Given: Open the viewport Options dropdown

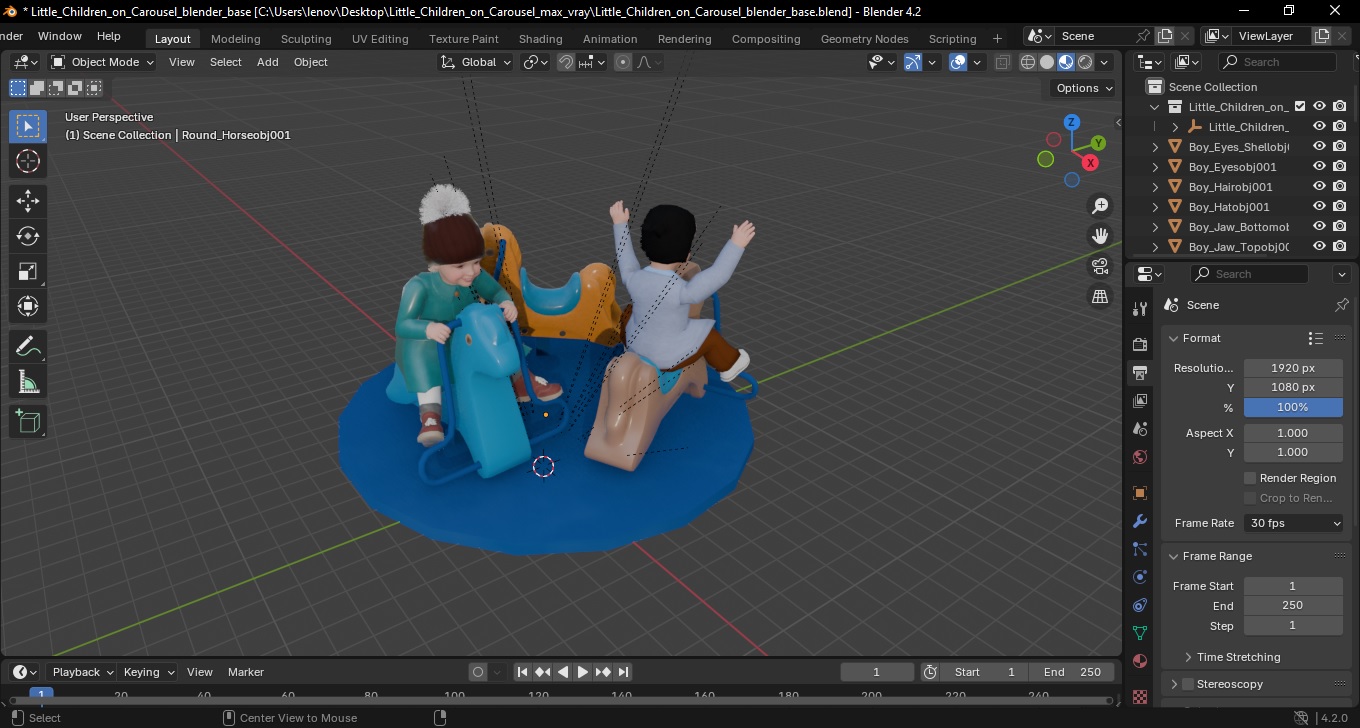Looking at the screenshot, I should 1085,88.
